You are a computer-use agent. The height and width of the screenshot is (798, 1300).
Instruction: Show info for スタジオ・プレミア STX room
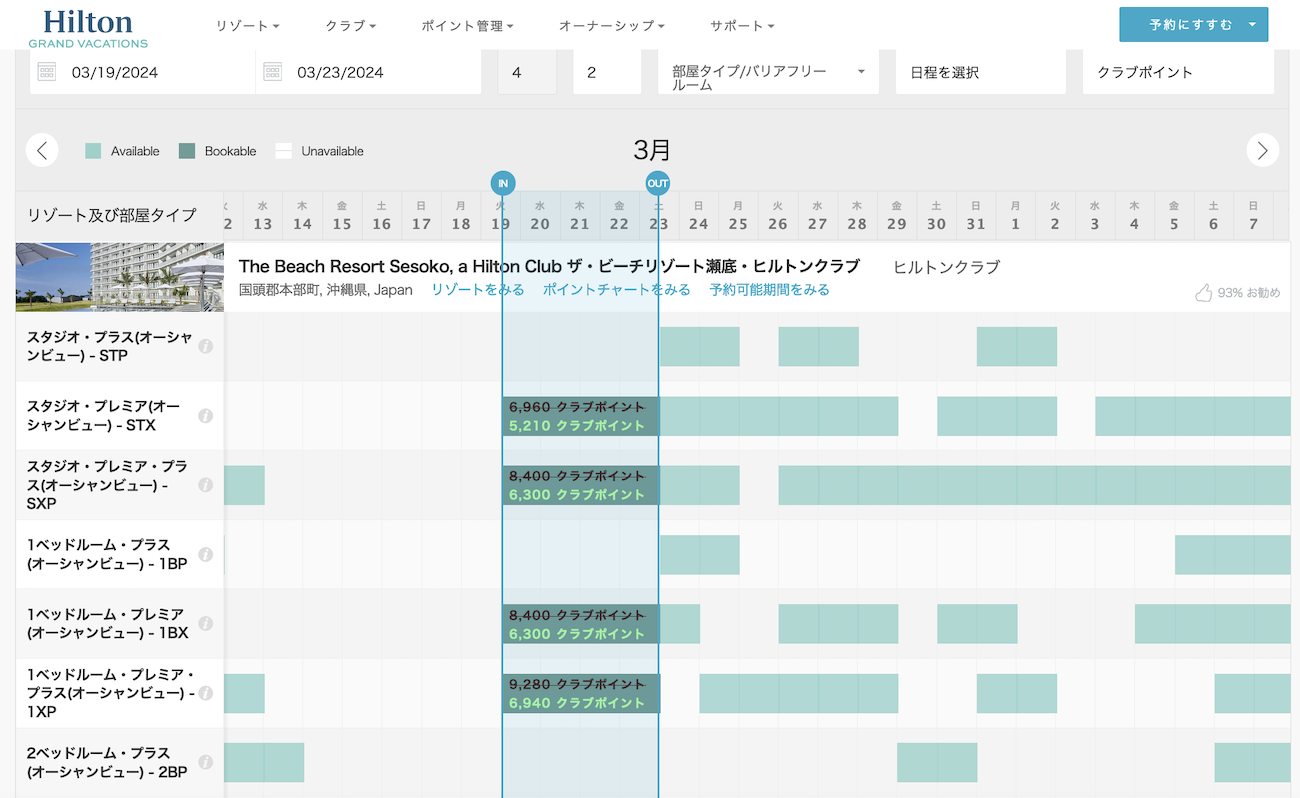[x=205, y=415]
